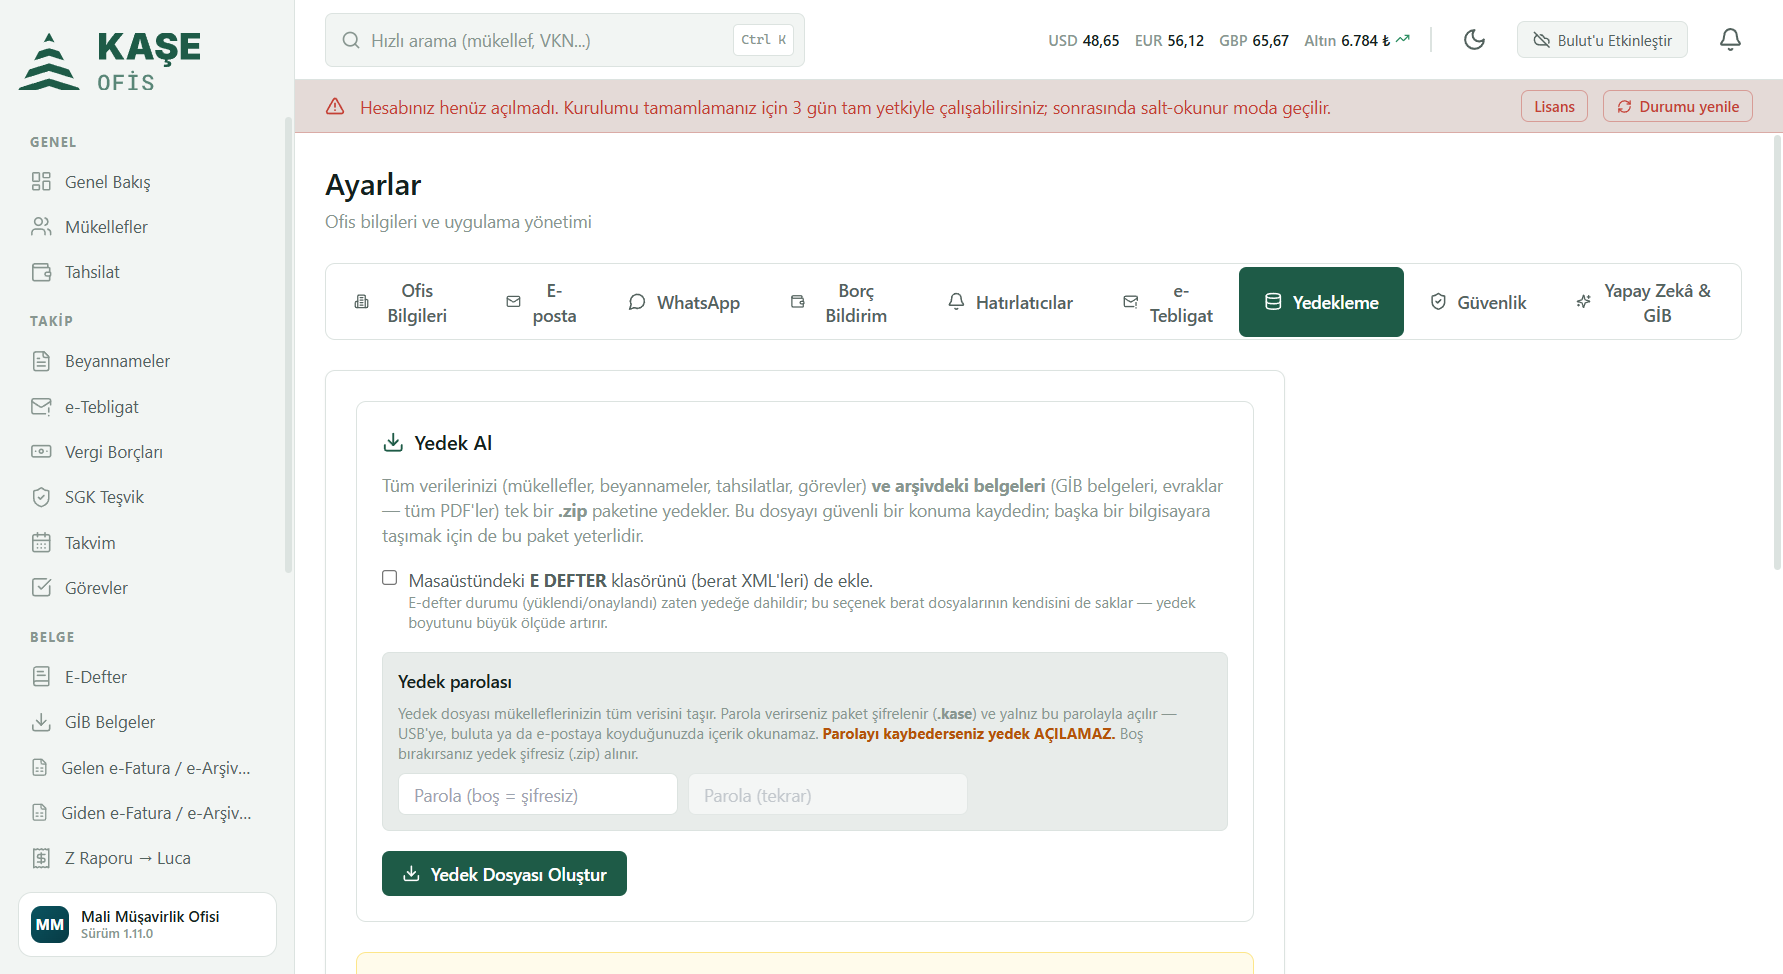Switch to Güvenlik tab
The width and height of the screenshot is (1783, 974).
click(1478, 302)
